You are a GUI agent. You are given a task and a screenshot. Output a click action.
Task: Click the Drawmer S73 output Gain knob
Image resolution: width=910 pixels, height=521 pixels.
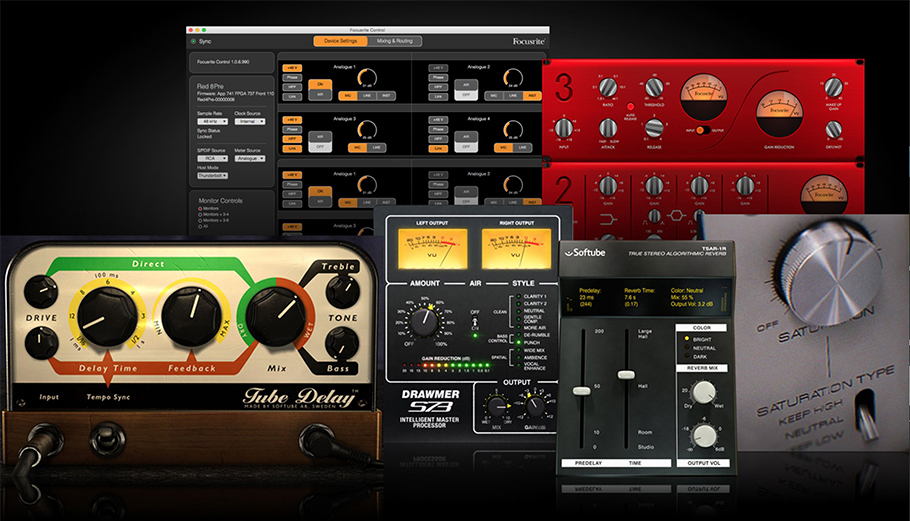click(x=535, y=406)
